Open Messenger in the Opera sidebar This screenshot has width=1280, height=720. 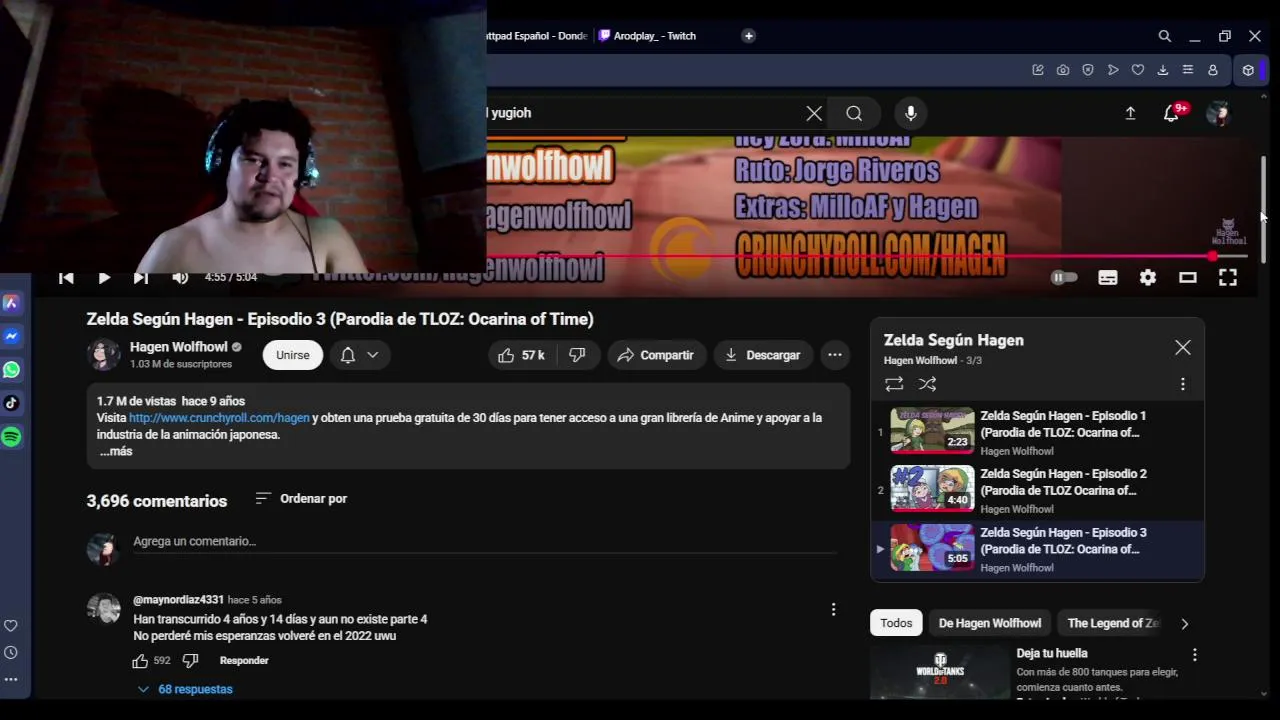click(x=11, y=337)
